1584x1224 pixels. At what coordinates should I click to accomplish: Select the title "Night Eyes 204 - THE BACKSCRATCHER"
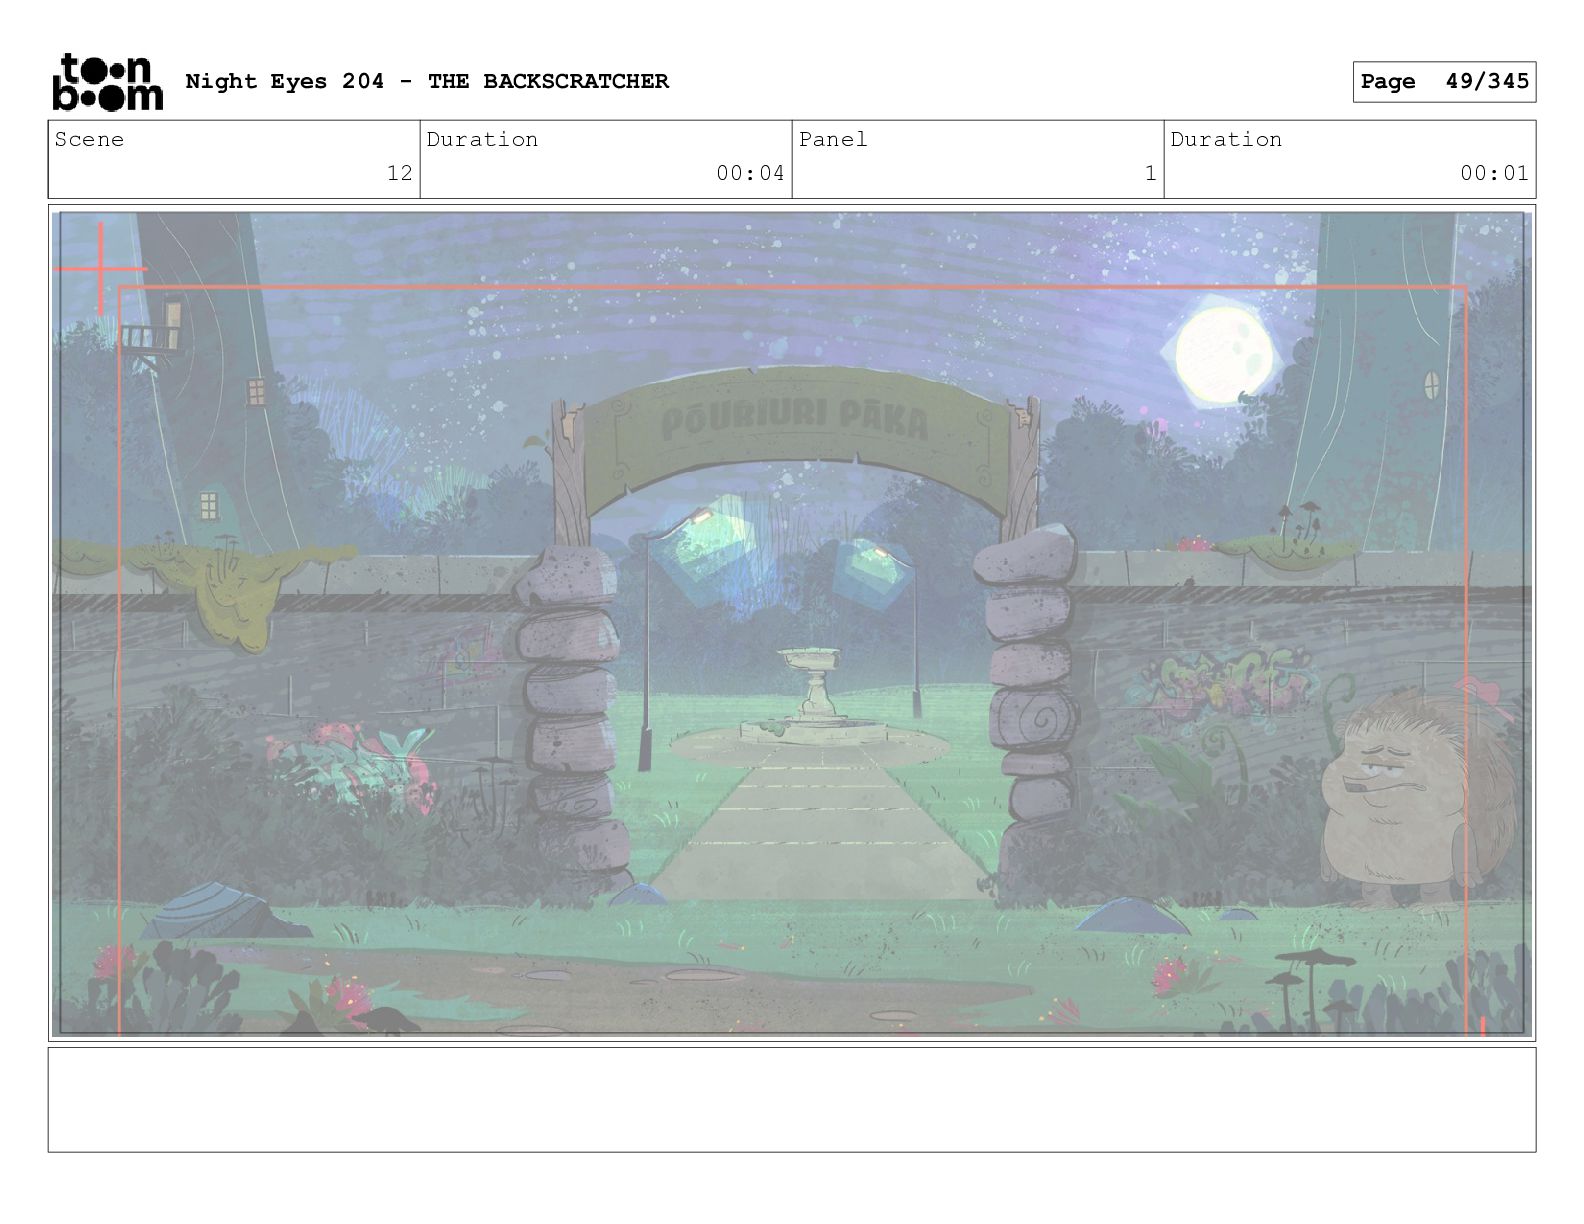(427, 81)
